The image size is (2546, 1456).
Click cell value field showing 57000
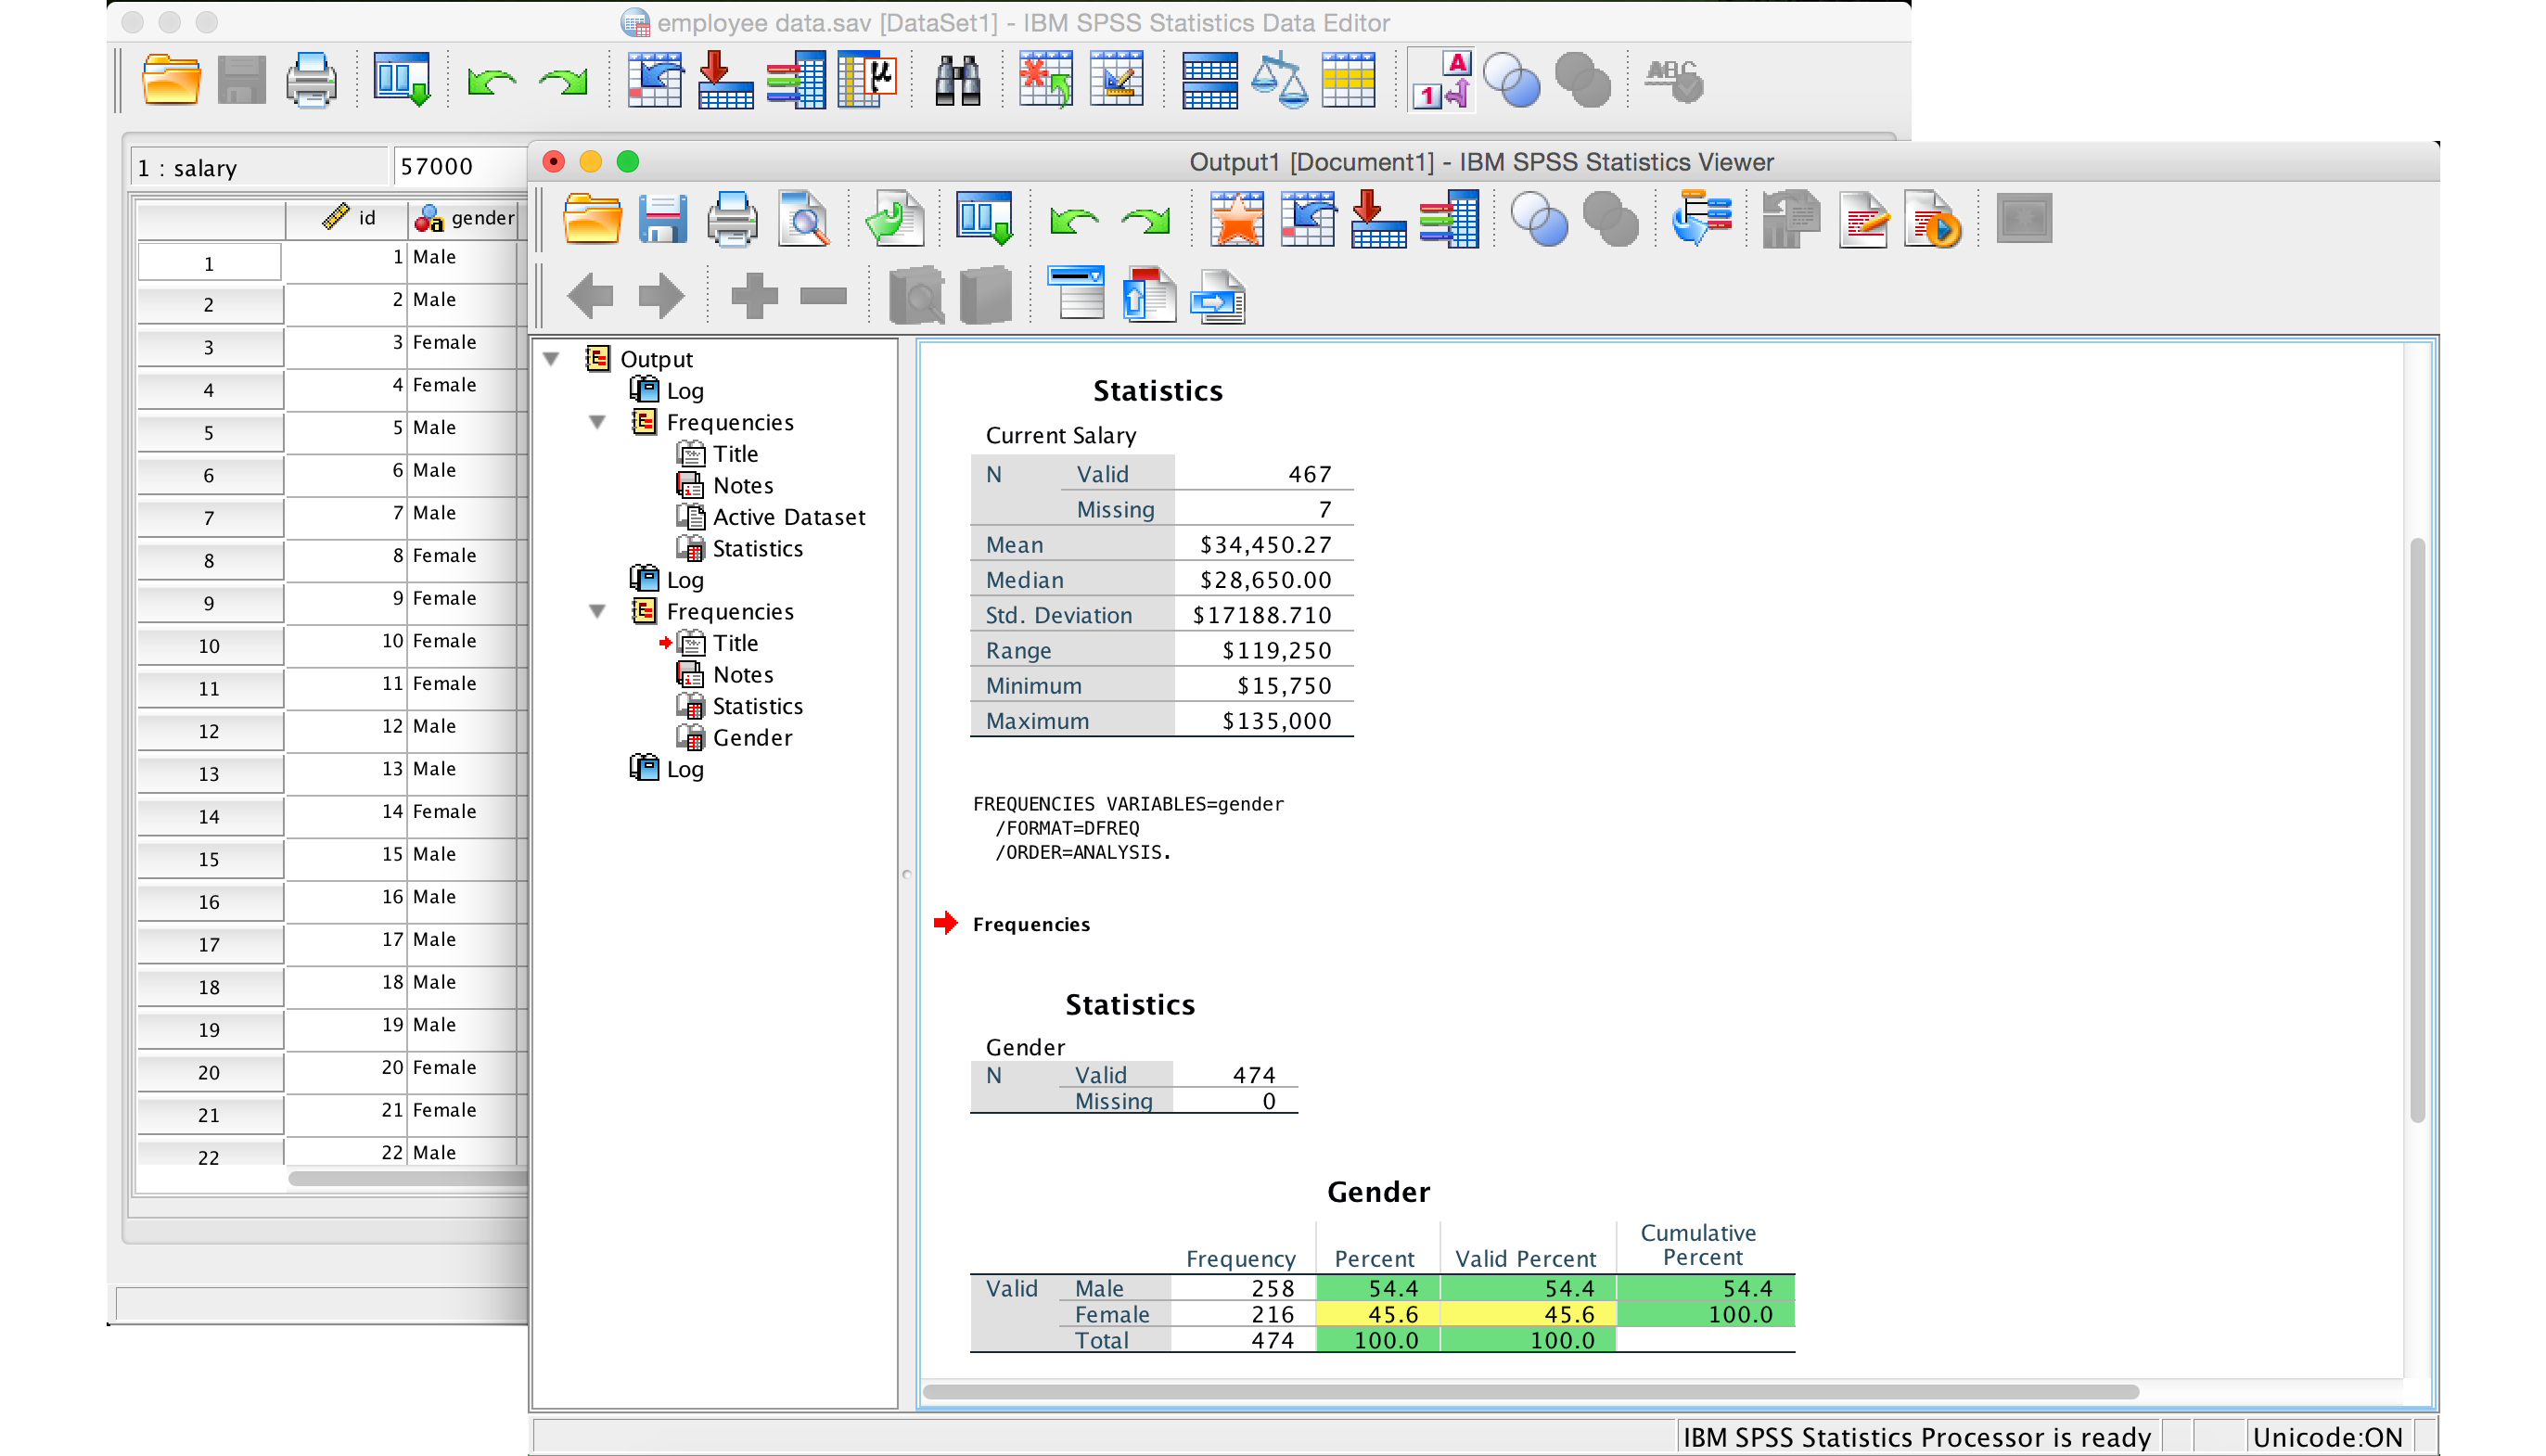[x=460, y=166]
